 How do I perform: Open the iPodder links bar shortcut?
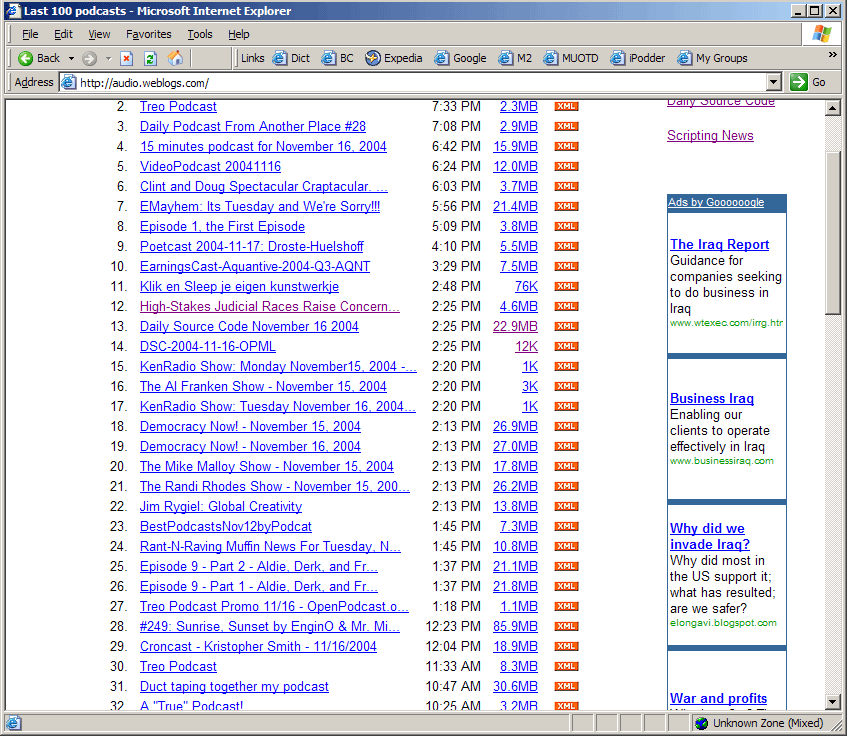coord(638,58)
